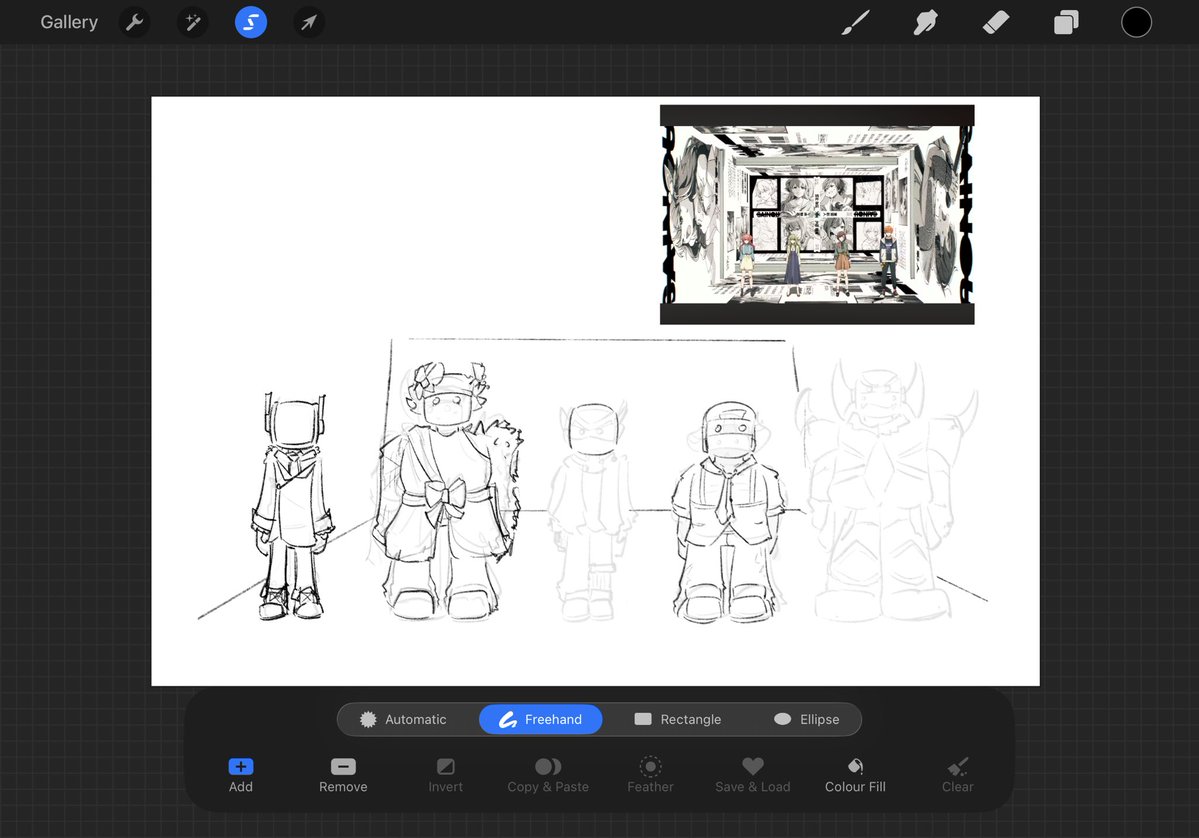Return to the Gallery

(69, 22)
